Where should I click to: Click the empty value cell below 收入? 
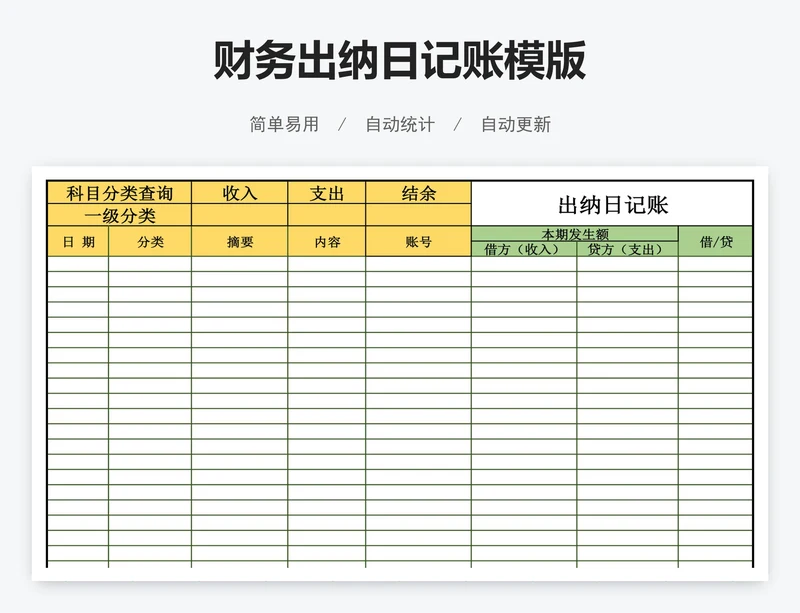[240, 215]
